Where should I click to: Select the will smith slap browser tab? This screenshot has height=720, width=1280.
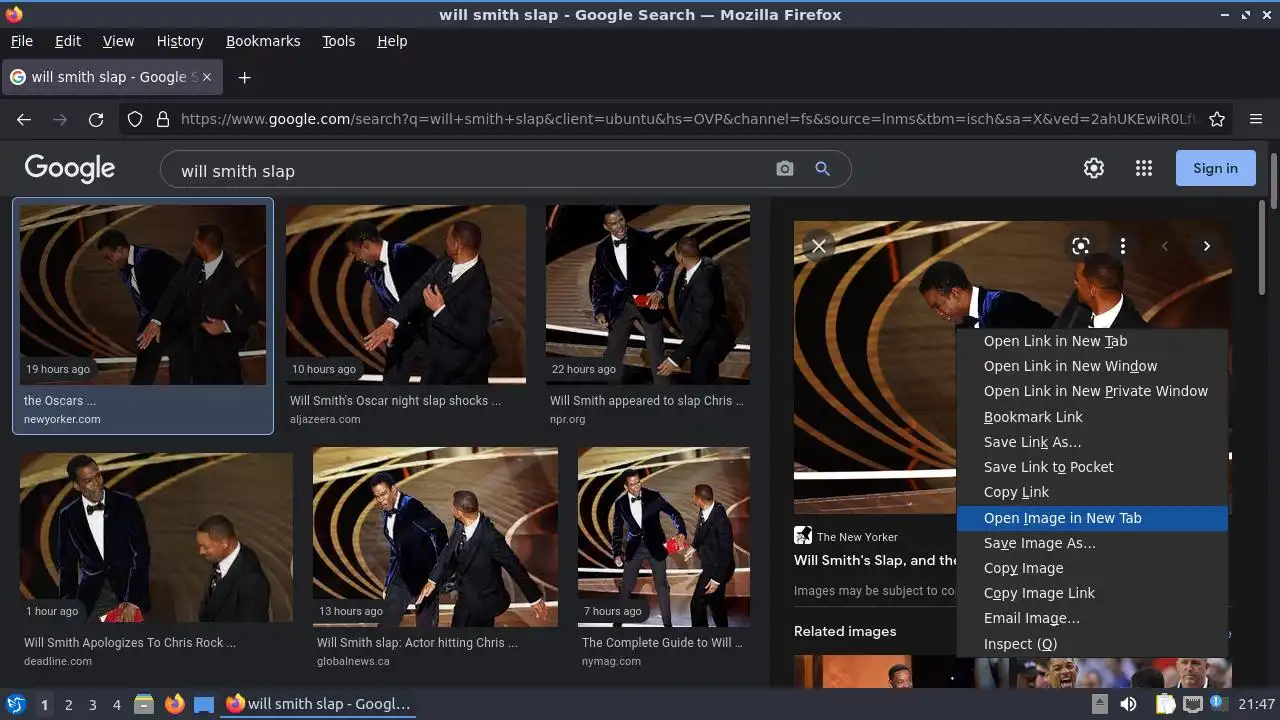[x=110, y=77]
